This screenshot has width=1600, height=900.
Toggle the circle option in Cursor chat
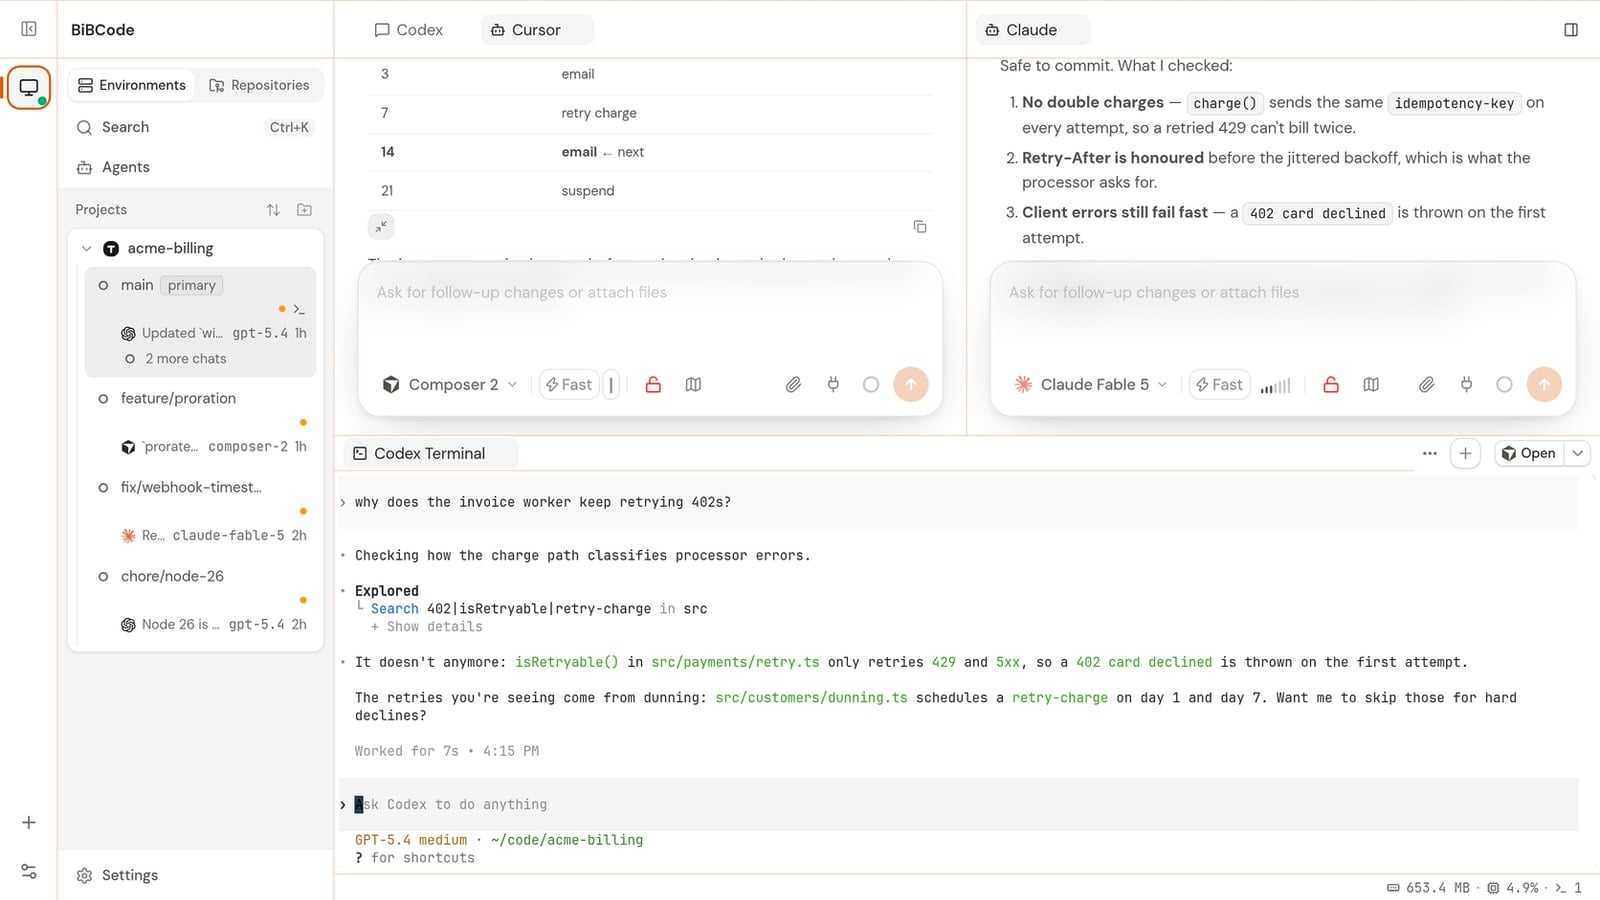871,384
